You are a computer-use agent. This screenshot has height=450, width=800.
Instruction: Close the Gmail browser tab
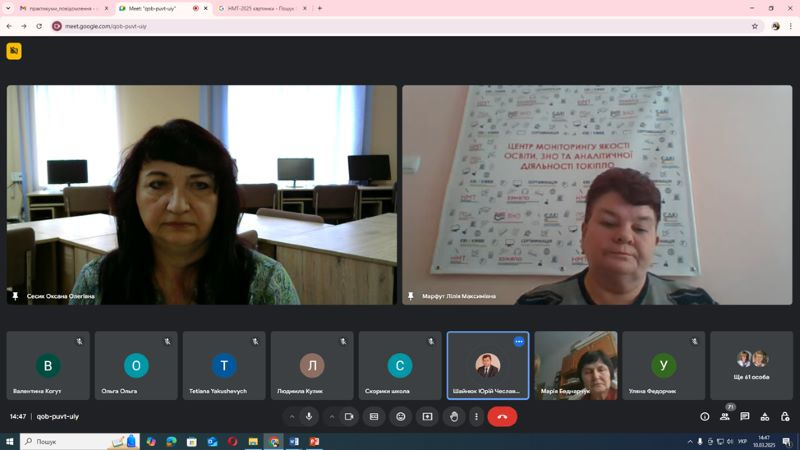coord(106,9)
